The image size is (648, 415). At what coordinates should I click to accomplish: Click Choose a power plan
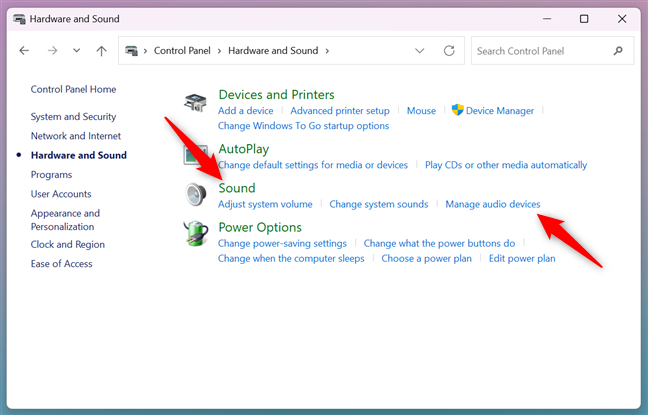(x=426, y=258)
